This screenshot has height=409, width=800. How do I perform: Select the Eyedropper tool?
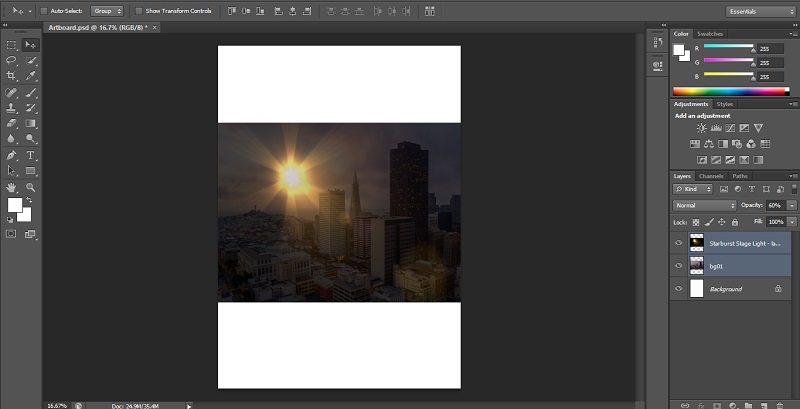point(31,76)
